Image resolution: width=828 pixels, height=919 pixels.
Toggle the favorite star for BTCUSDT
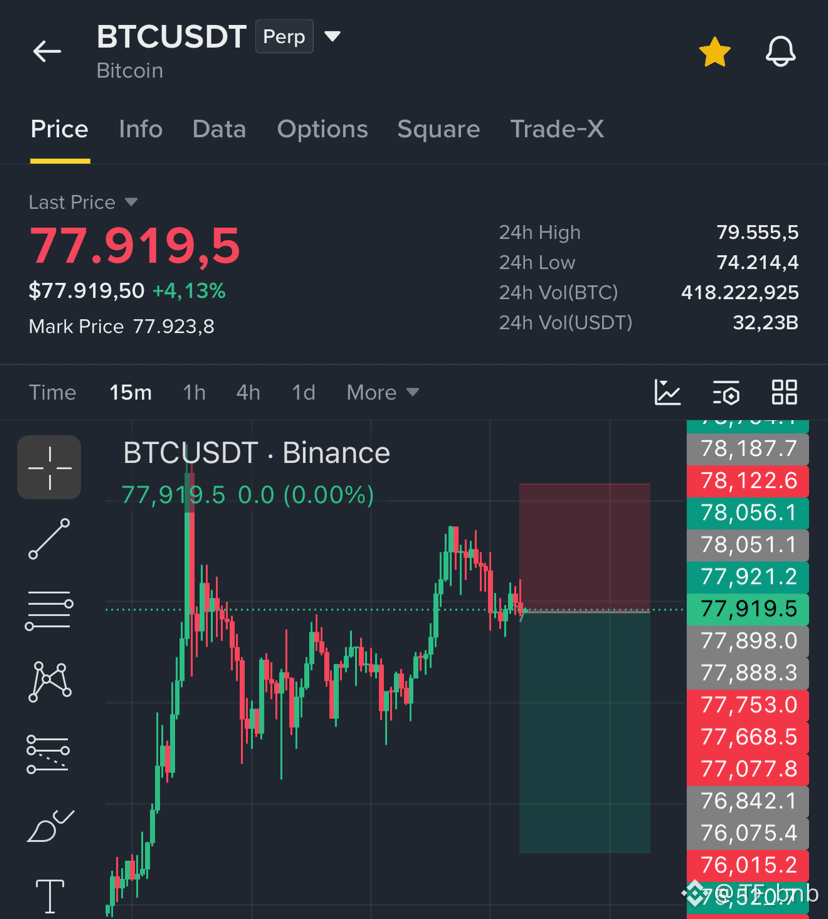point(715,52)
